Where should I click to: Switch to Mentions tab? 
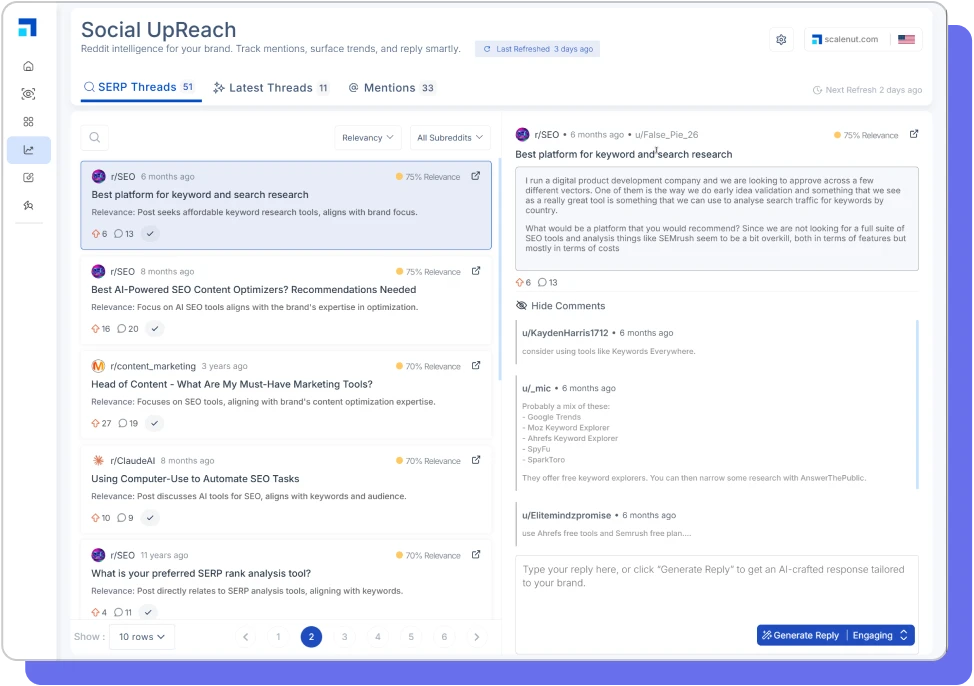(391, 88)
